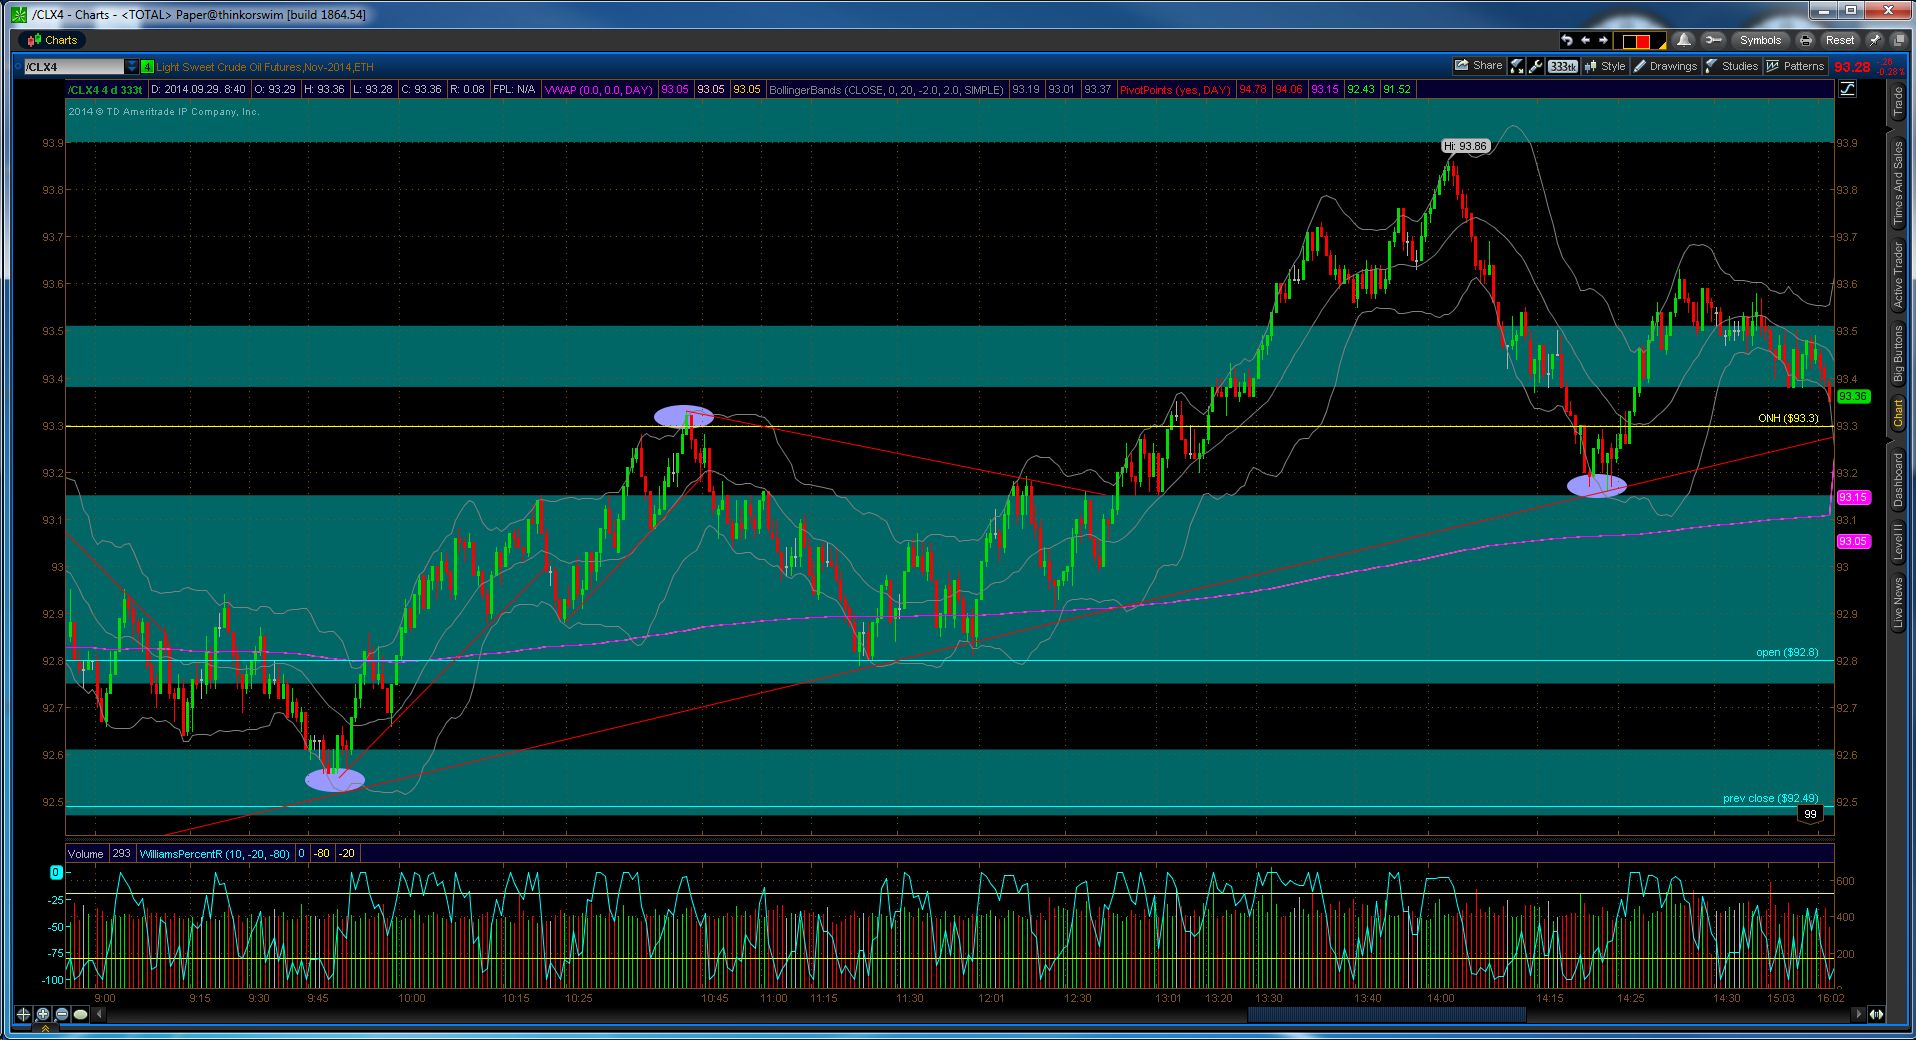This screenshot has height=1040, width=1916.
Task: Click the Reset button
Action: click(1839, 40)
